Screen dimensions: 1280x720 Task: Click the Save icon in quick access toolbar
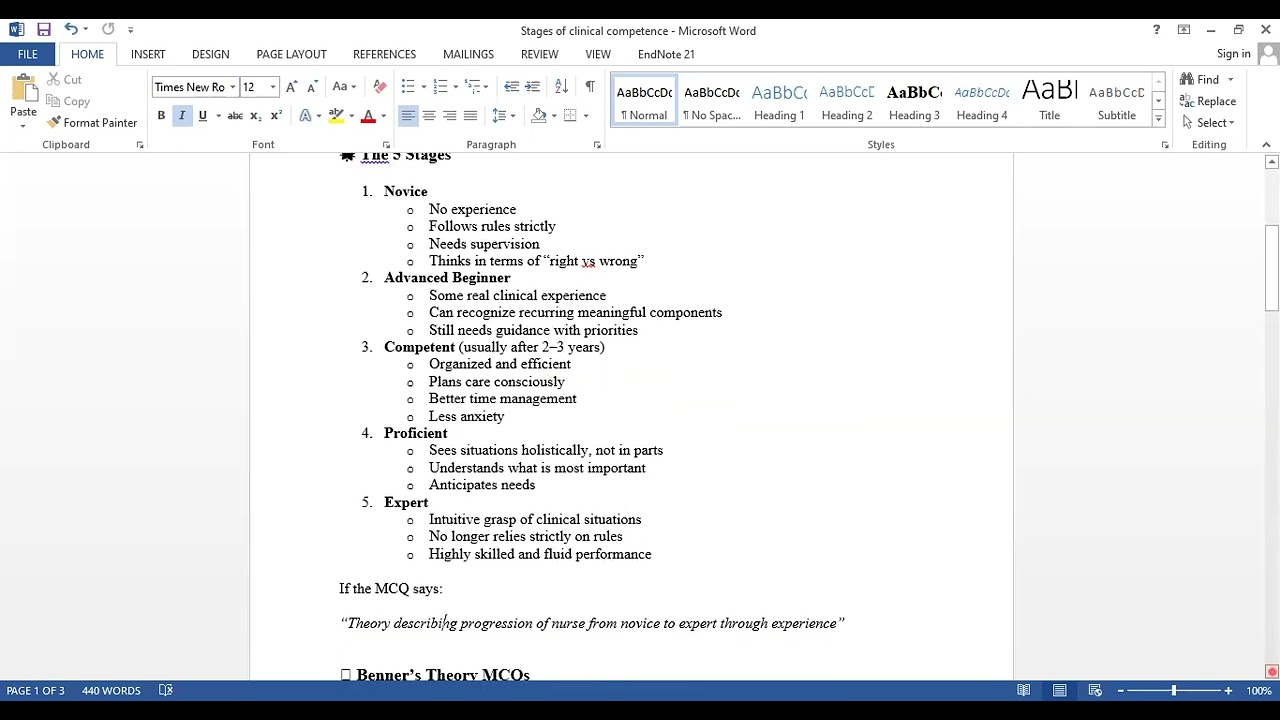[43, 30]
